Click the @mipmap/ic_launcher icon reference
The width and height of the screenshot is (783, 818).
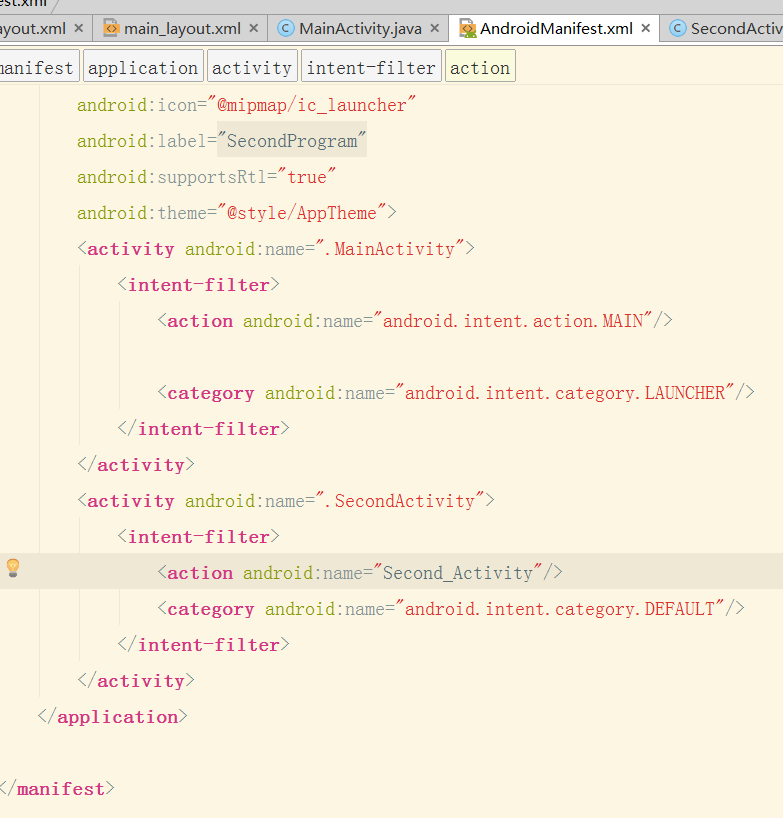coord(311,105)
